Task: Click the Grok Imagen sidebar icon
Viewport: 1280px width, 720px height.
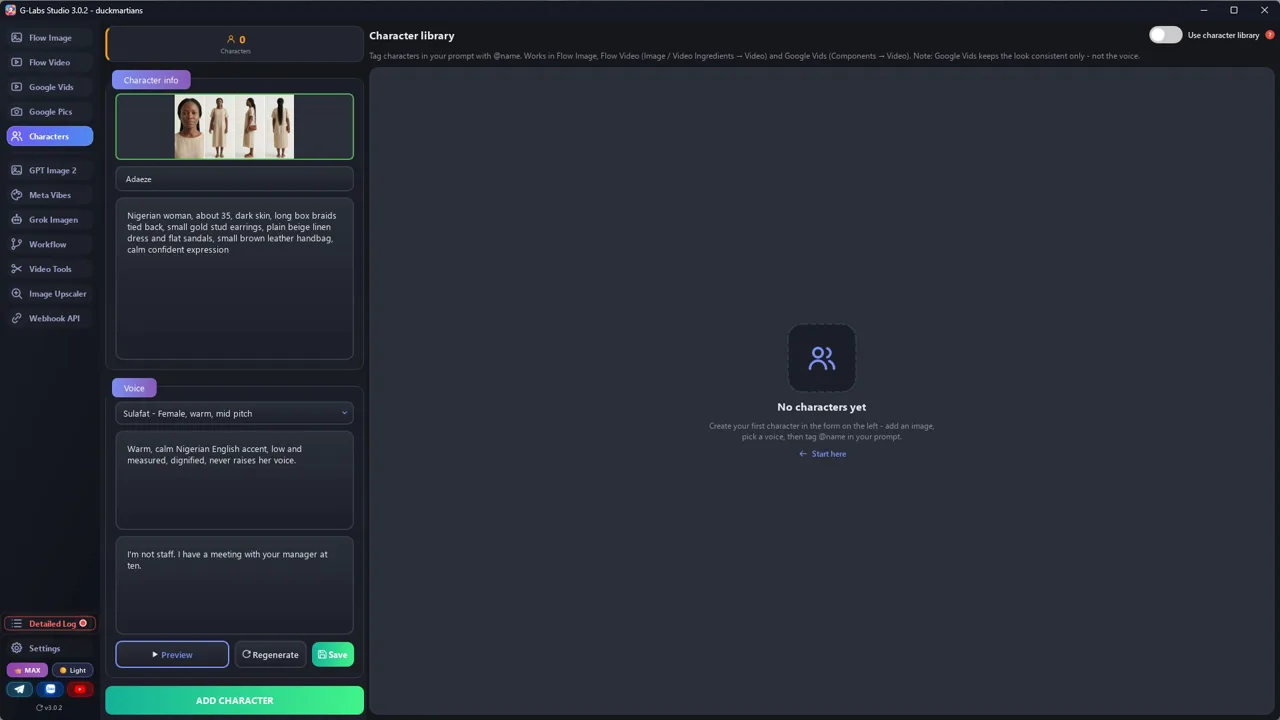Action: point(16,220)
